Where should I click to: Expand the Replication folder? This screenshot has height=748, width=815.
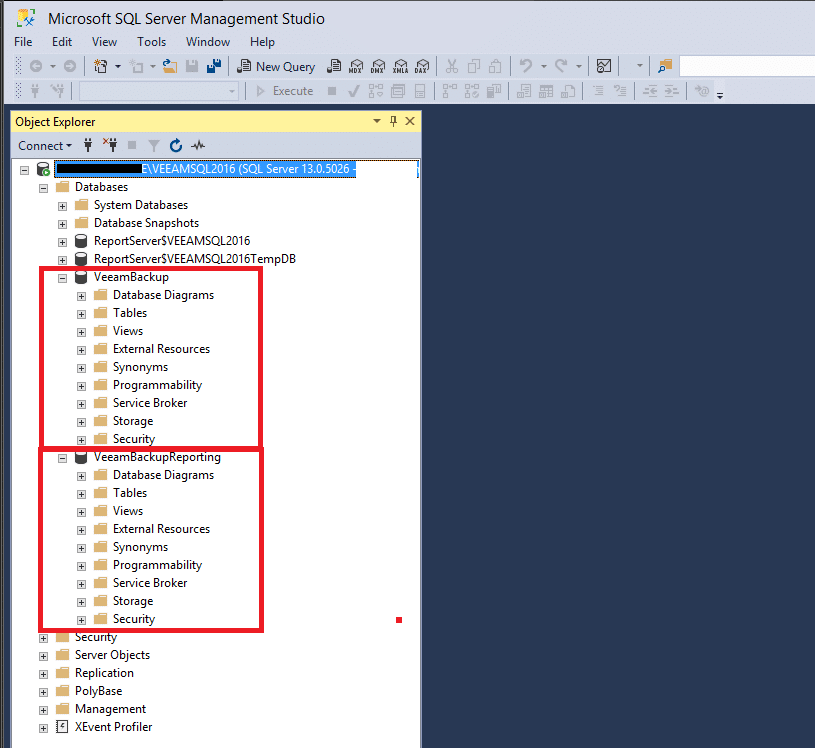pos(44,674)
